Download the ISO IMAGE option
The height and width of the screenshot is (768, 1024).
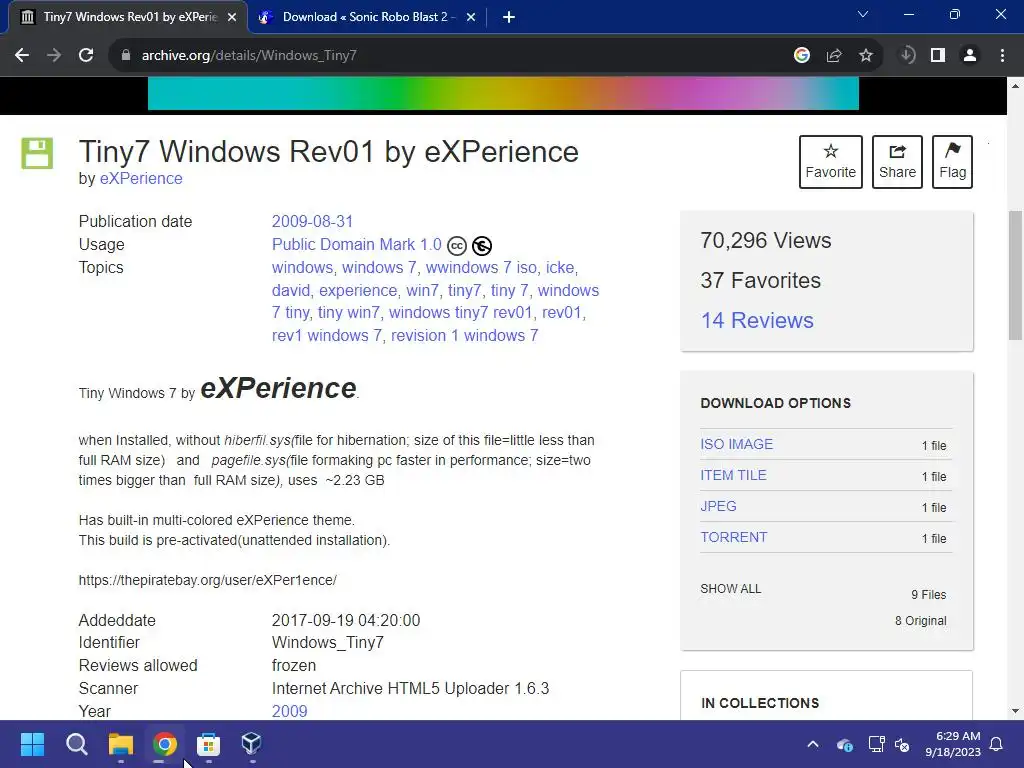pyautogui.click(x=737, y=444)
